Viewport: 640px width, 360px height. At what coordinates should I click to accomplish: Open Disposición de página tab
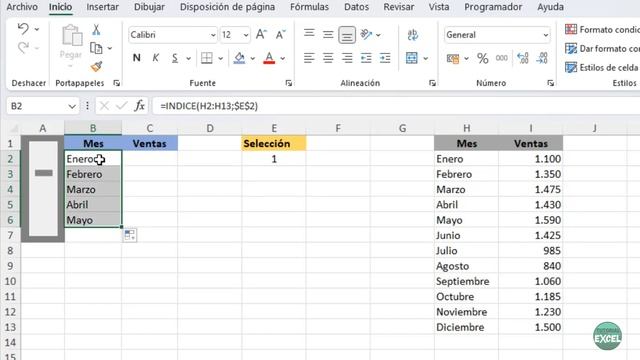tap(227, 7)
